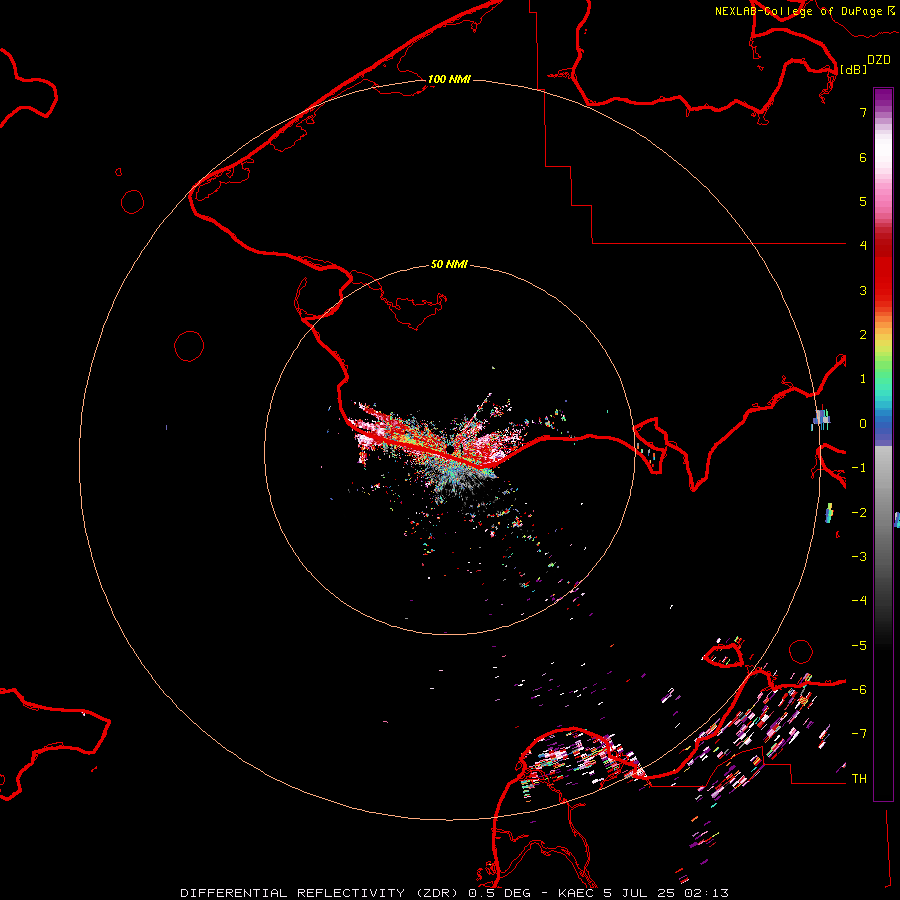The width and height of the screenshot is (900, 900).
Task: Click the 7 dB tick on color scale
Action: point(863,112)
